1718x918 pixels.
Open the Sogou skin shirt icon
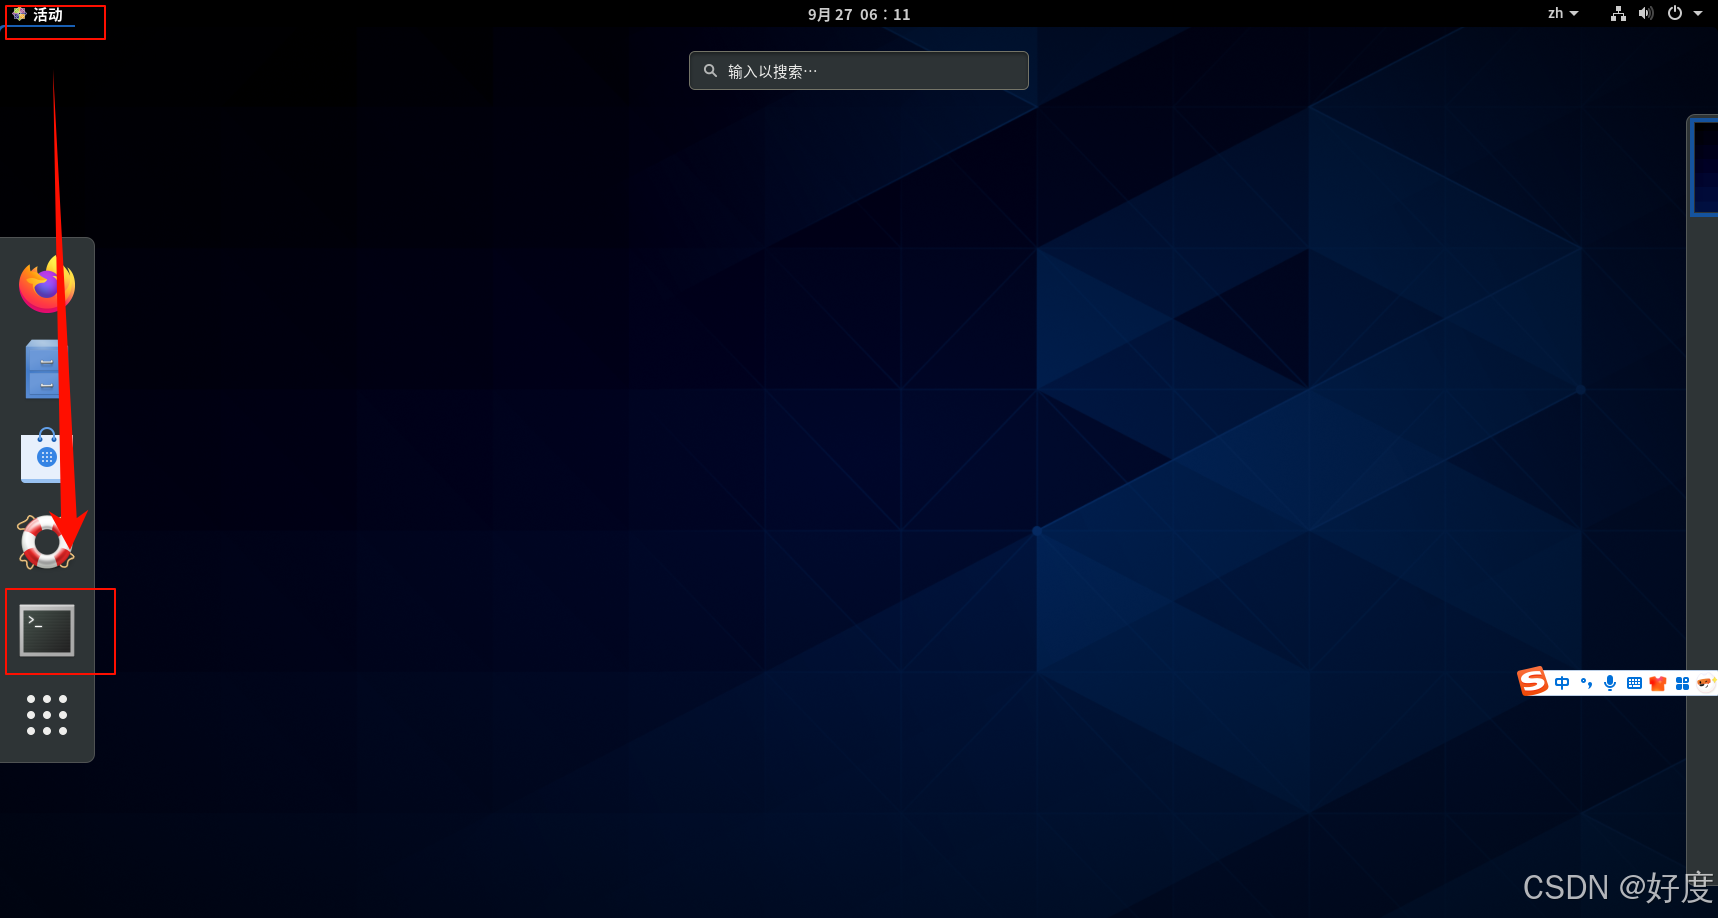click(x=1658, y=684)
